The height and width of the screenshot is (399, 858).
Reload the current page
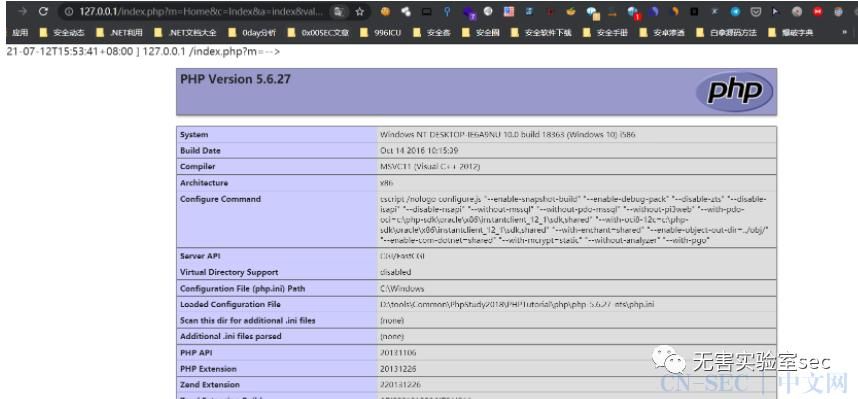point(43,11)
